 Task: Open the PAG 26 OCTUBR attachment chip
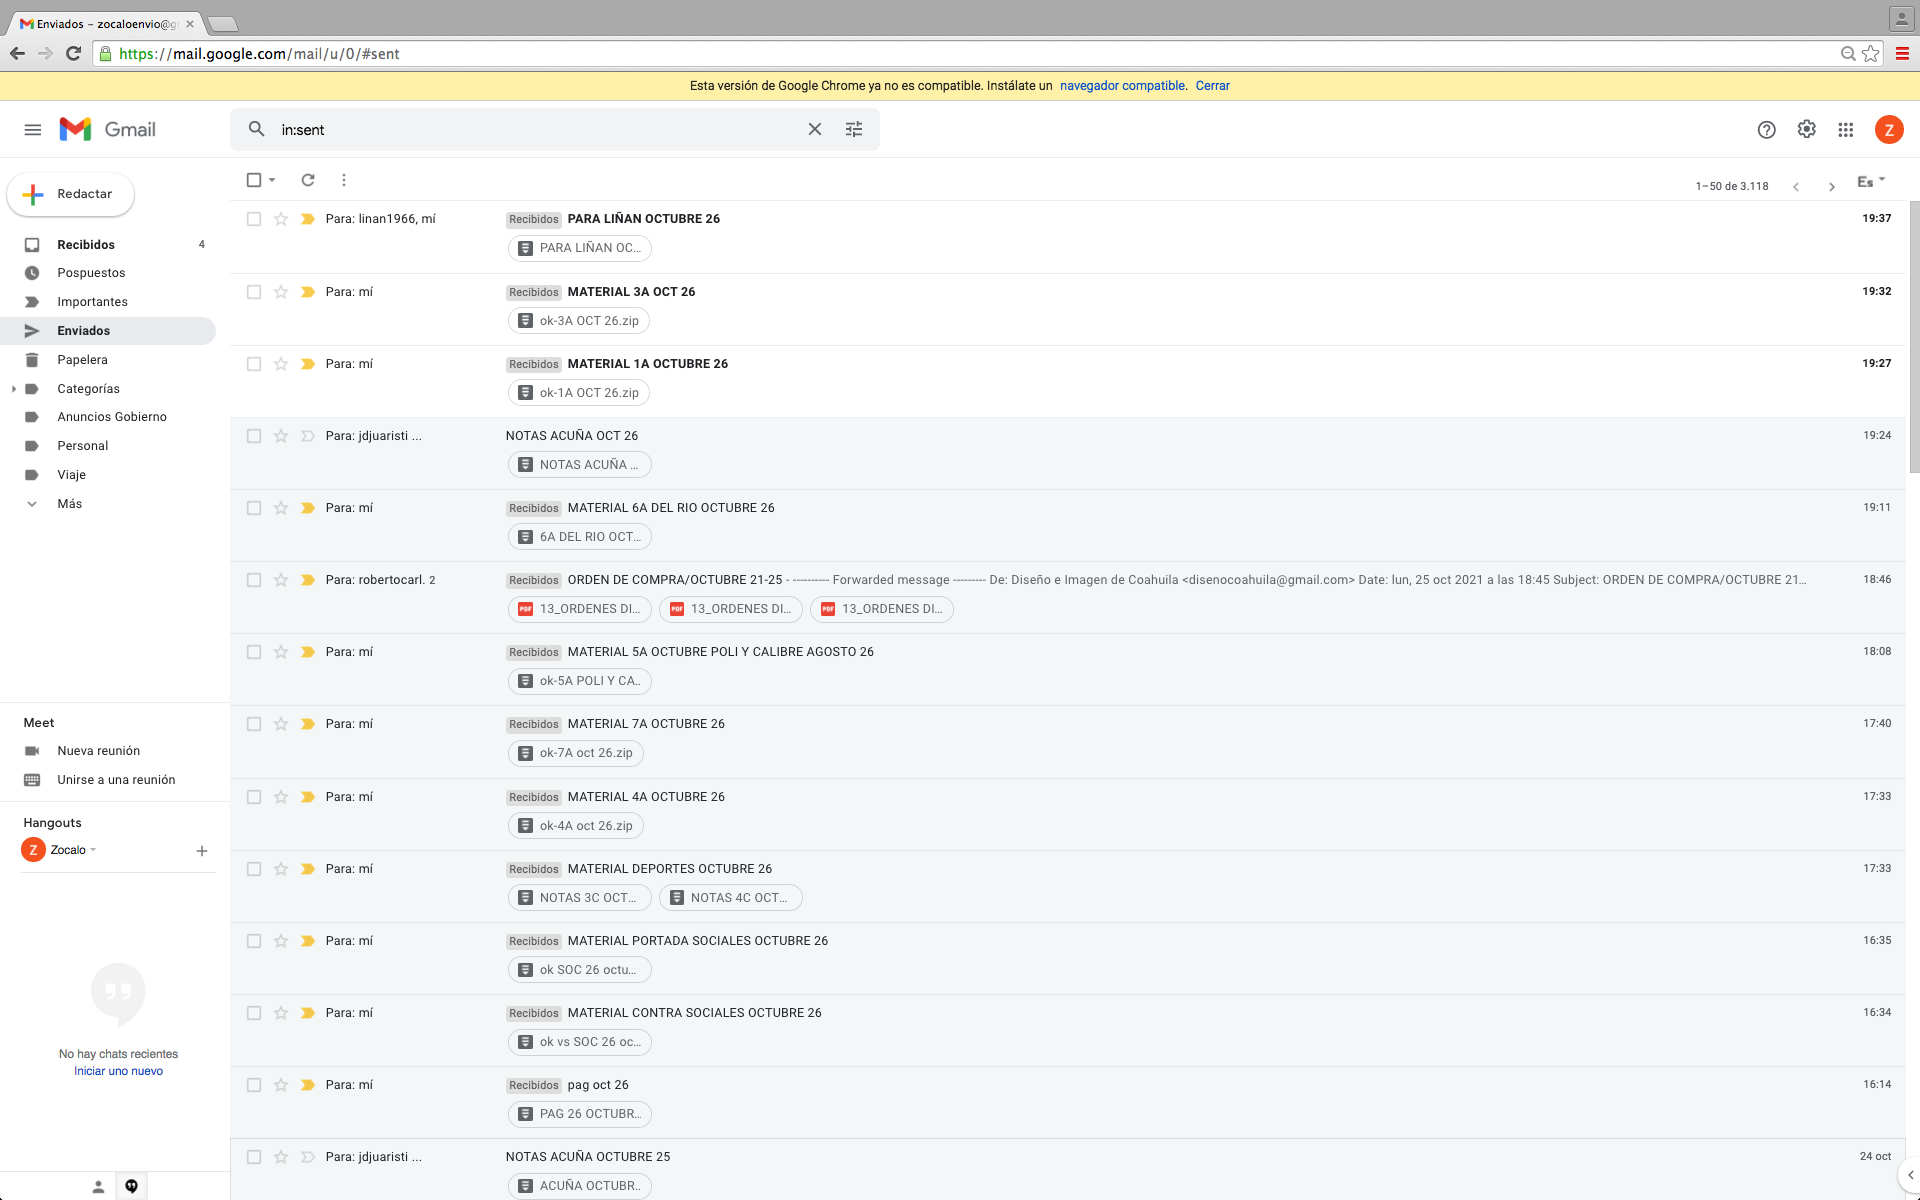[x=580, y=1114]
